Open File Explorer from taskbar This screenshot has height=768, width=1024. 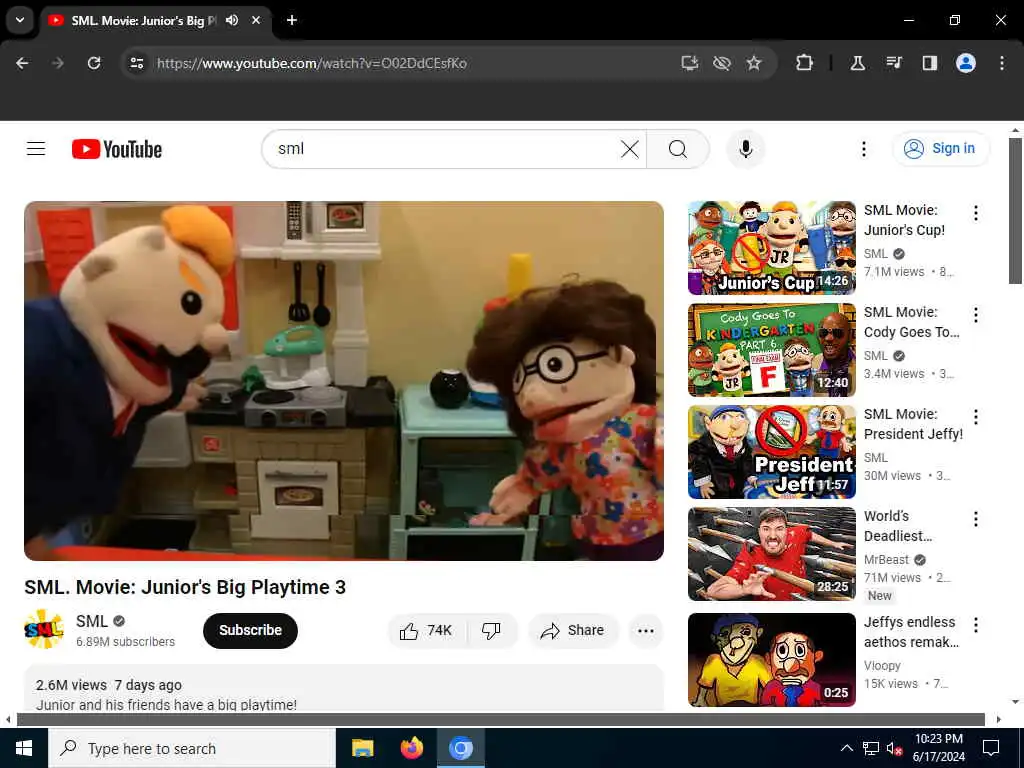click(x=362, y=748)
